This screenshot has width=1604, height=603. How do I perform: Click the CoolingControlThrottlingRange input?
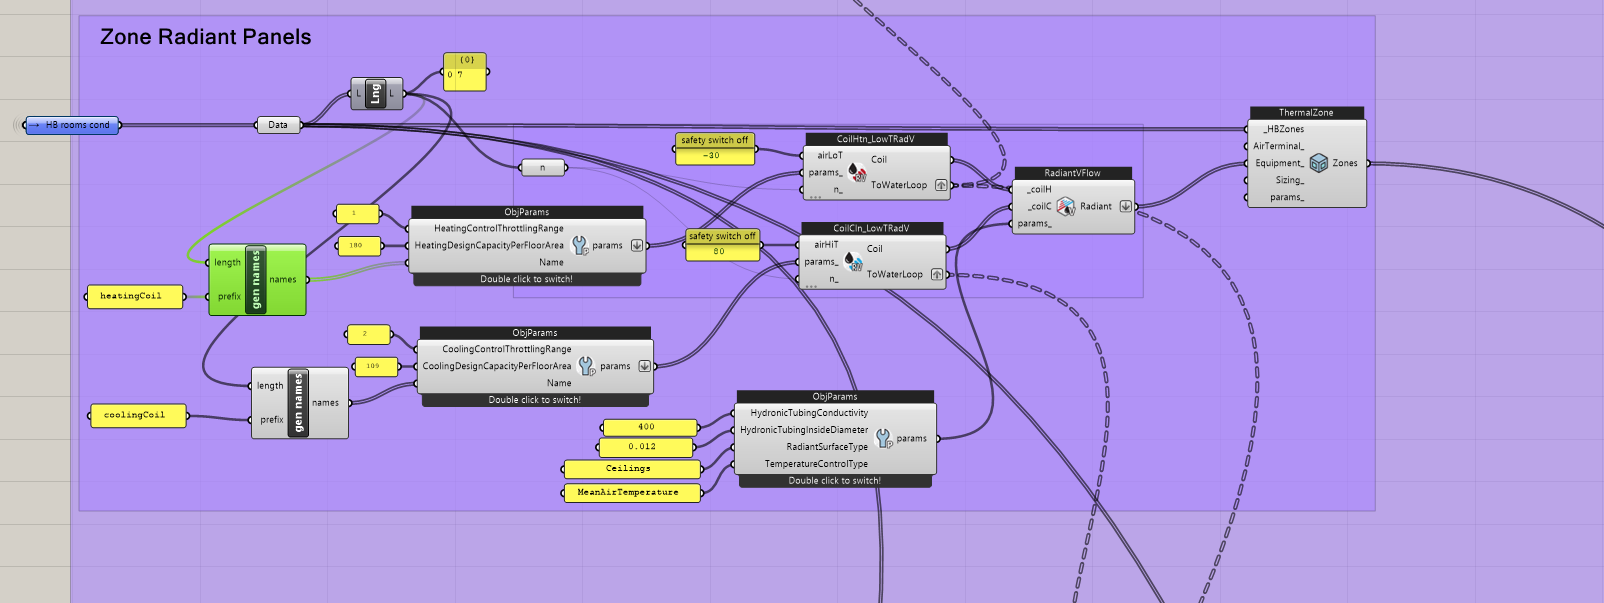507,349
